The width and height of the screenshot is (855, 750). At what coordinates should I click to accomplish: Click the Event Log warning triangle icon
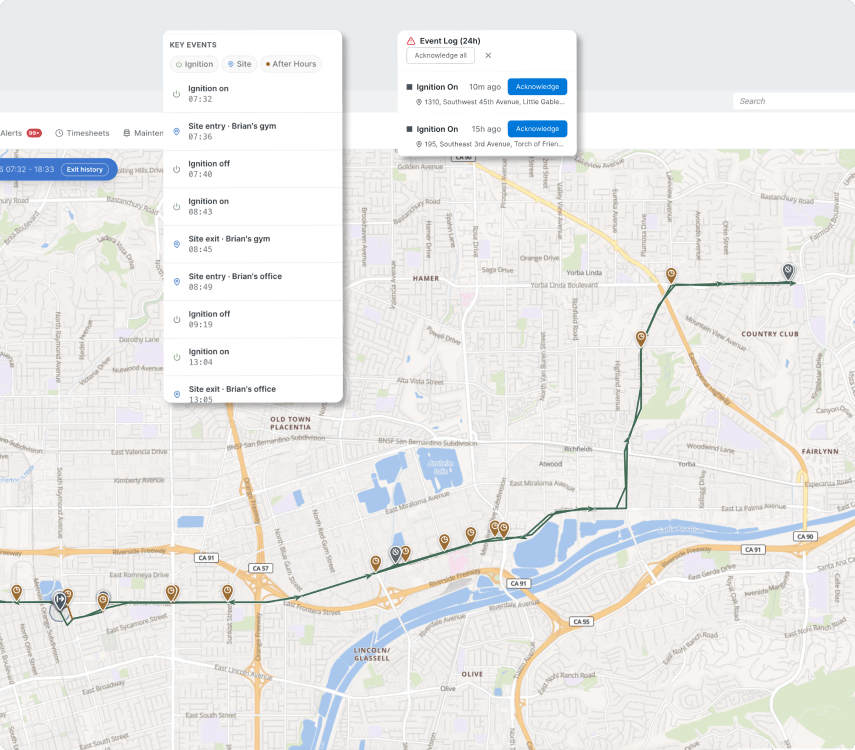411,41
